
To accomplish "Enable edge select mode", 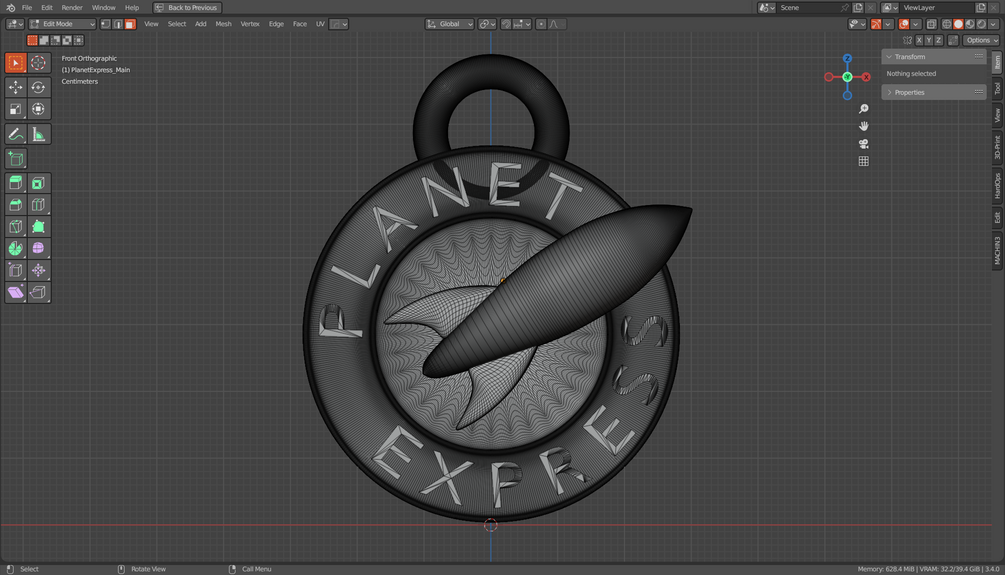I will pos(118,24).
